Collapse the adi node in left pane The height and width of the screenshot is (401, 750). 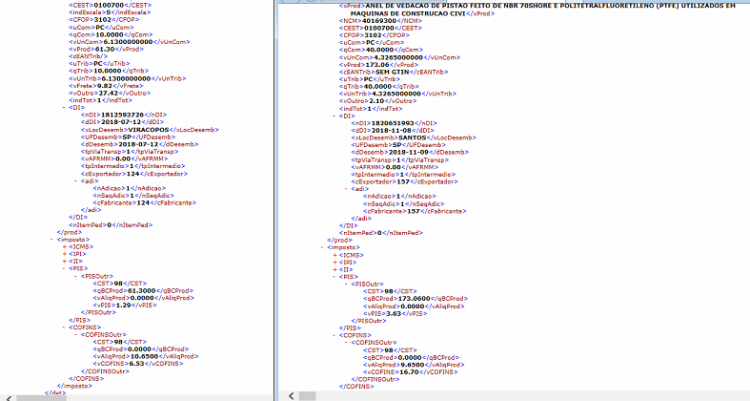[76, 181]
